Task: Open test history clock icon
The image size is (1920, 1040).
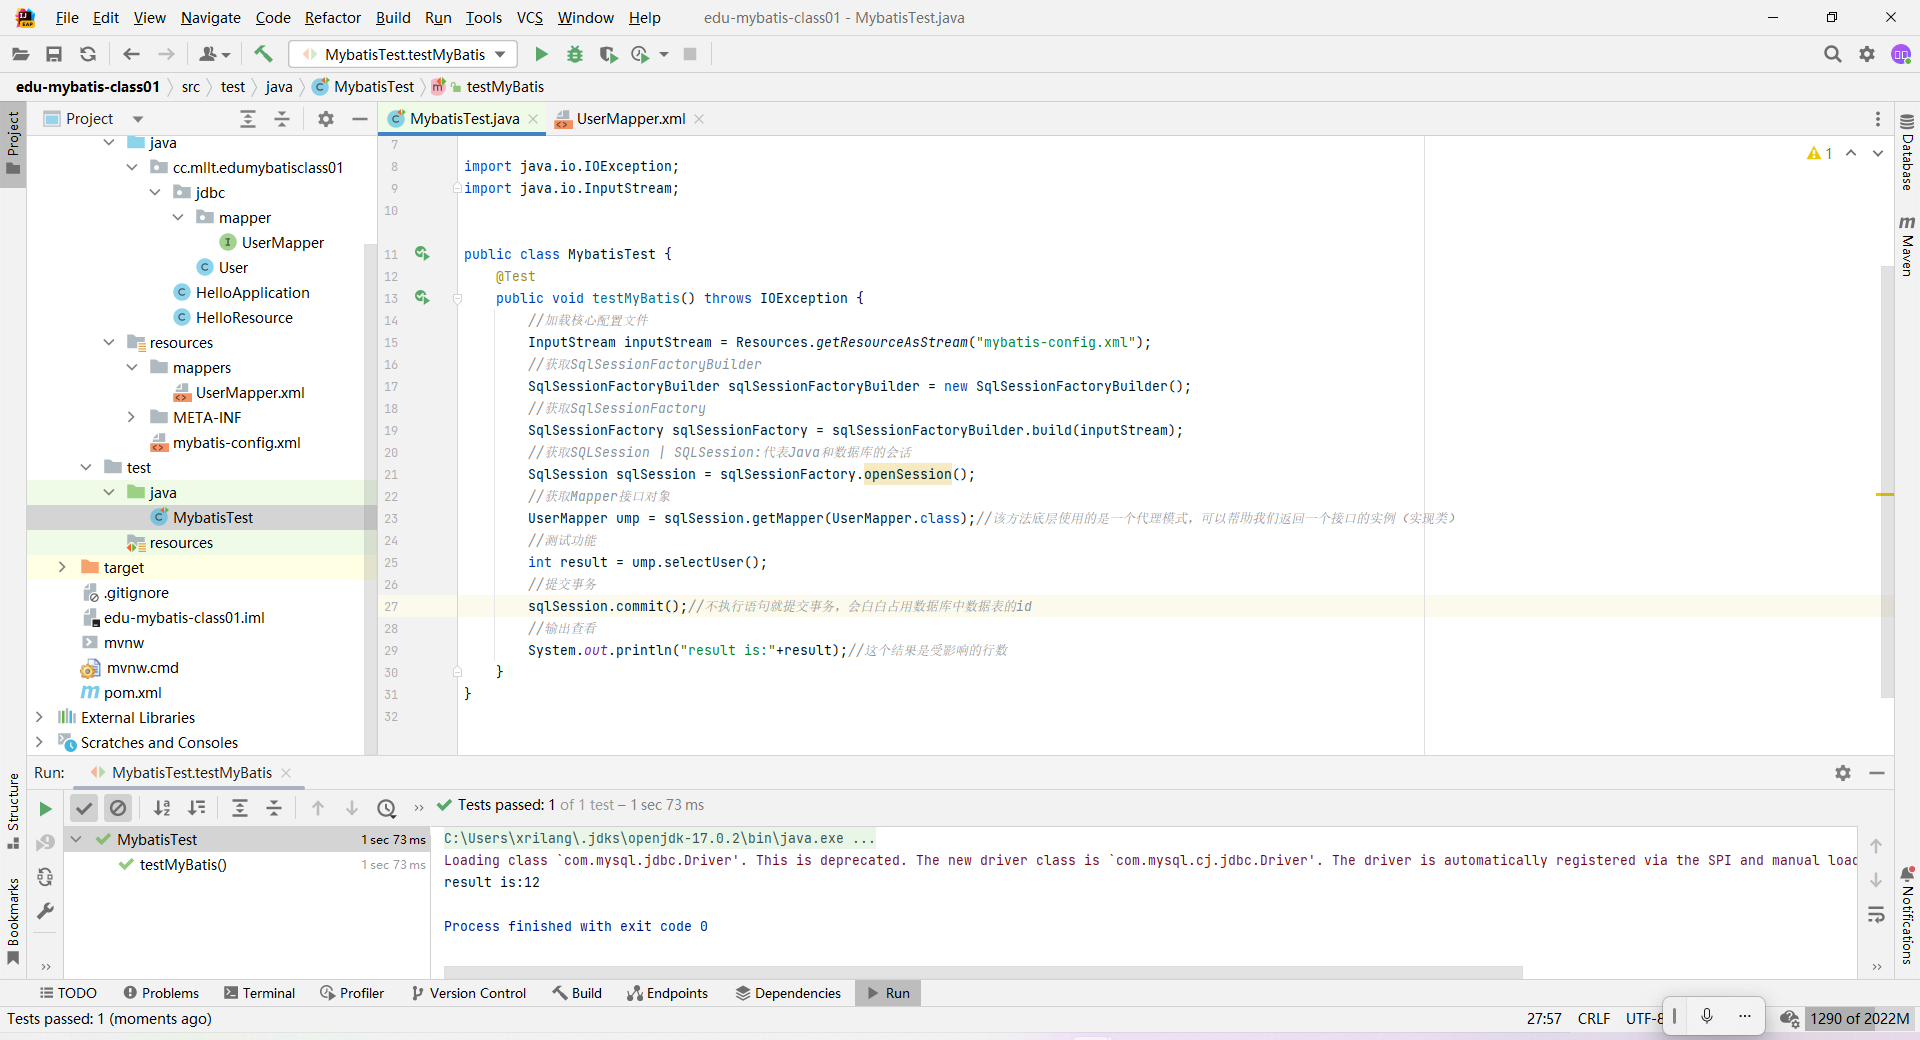Action: [387, 808]
